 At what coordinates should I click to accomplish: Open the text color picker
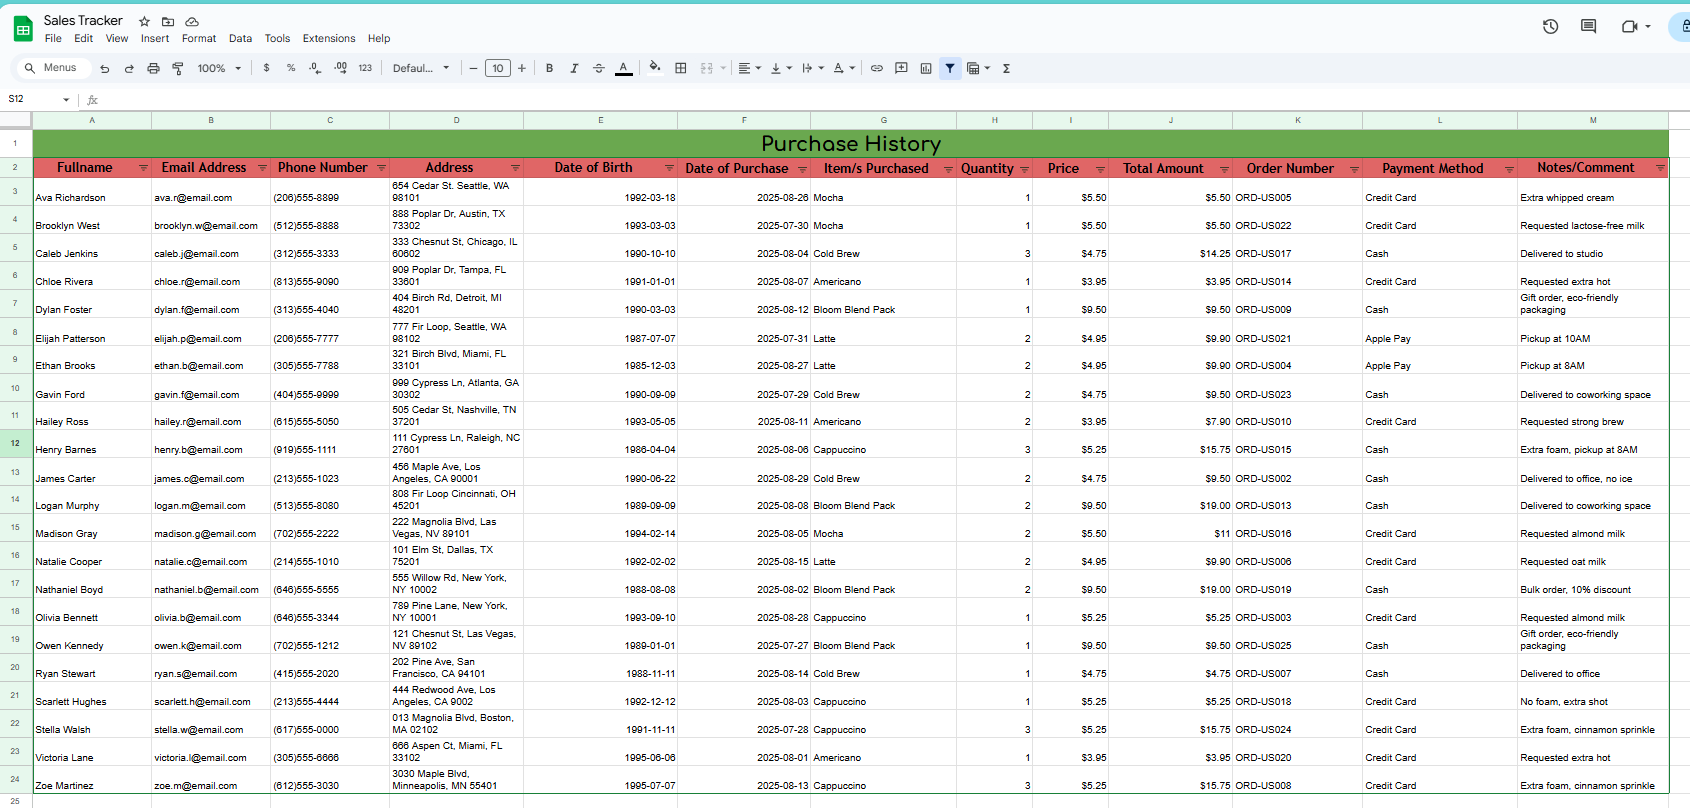click(x=624, y=68)
